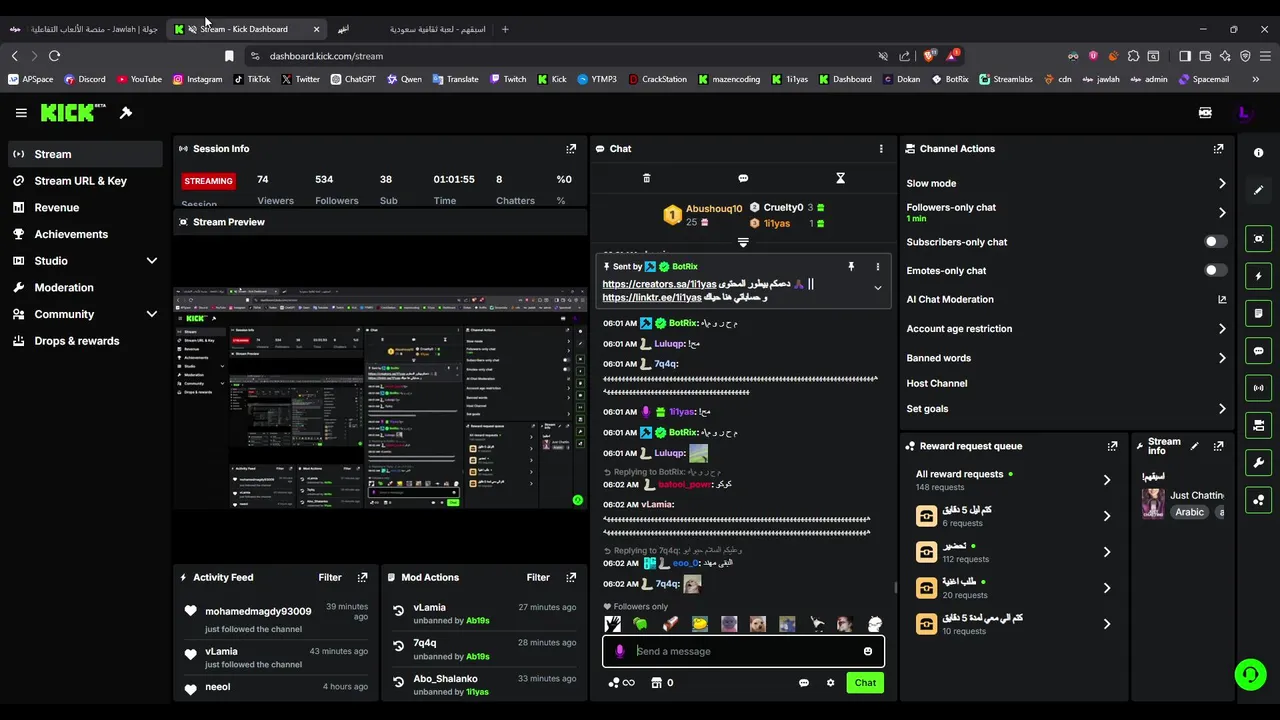The width and height of the screenshot is (1280, 720).
Task: Open Drops & rewards page
Action: point(85,341)
